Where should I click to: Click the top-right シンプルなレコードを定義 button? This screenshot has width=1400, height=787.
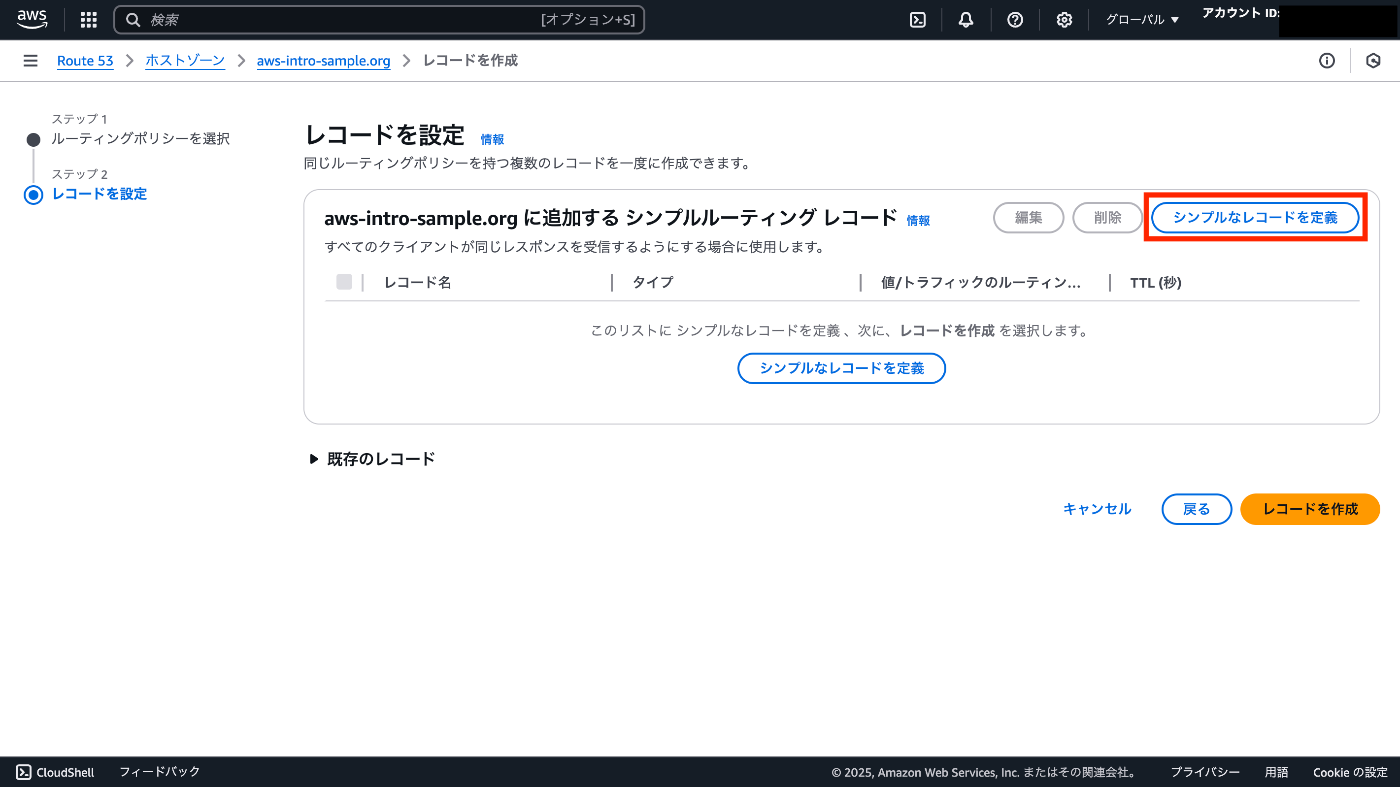1255,217
